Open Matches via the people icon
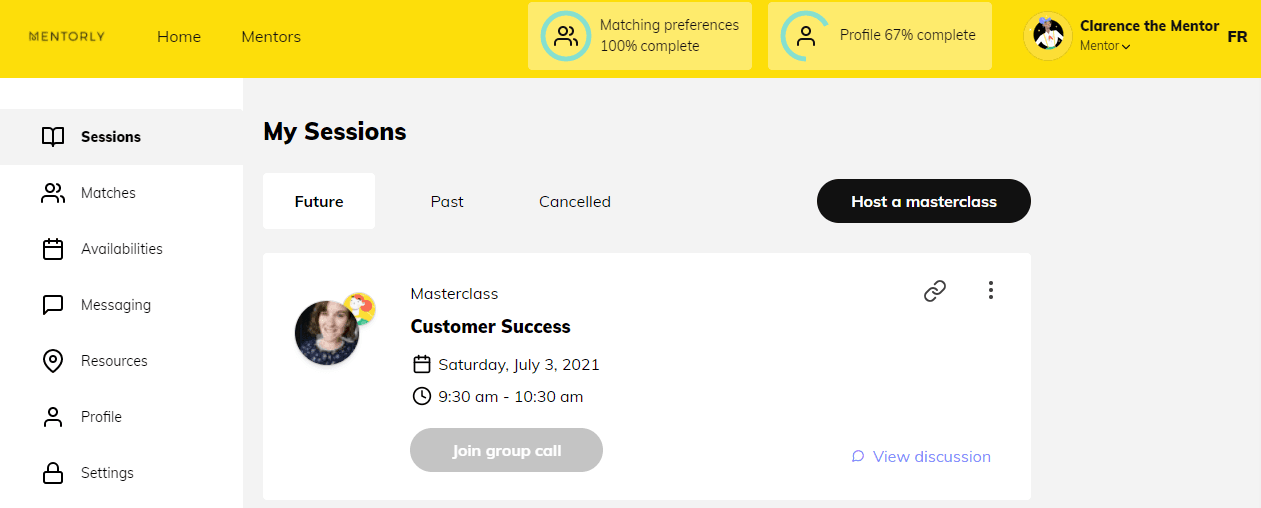This screenshot has width=1261, height=508. tap(53, 193)
